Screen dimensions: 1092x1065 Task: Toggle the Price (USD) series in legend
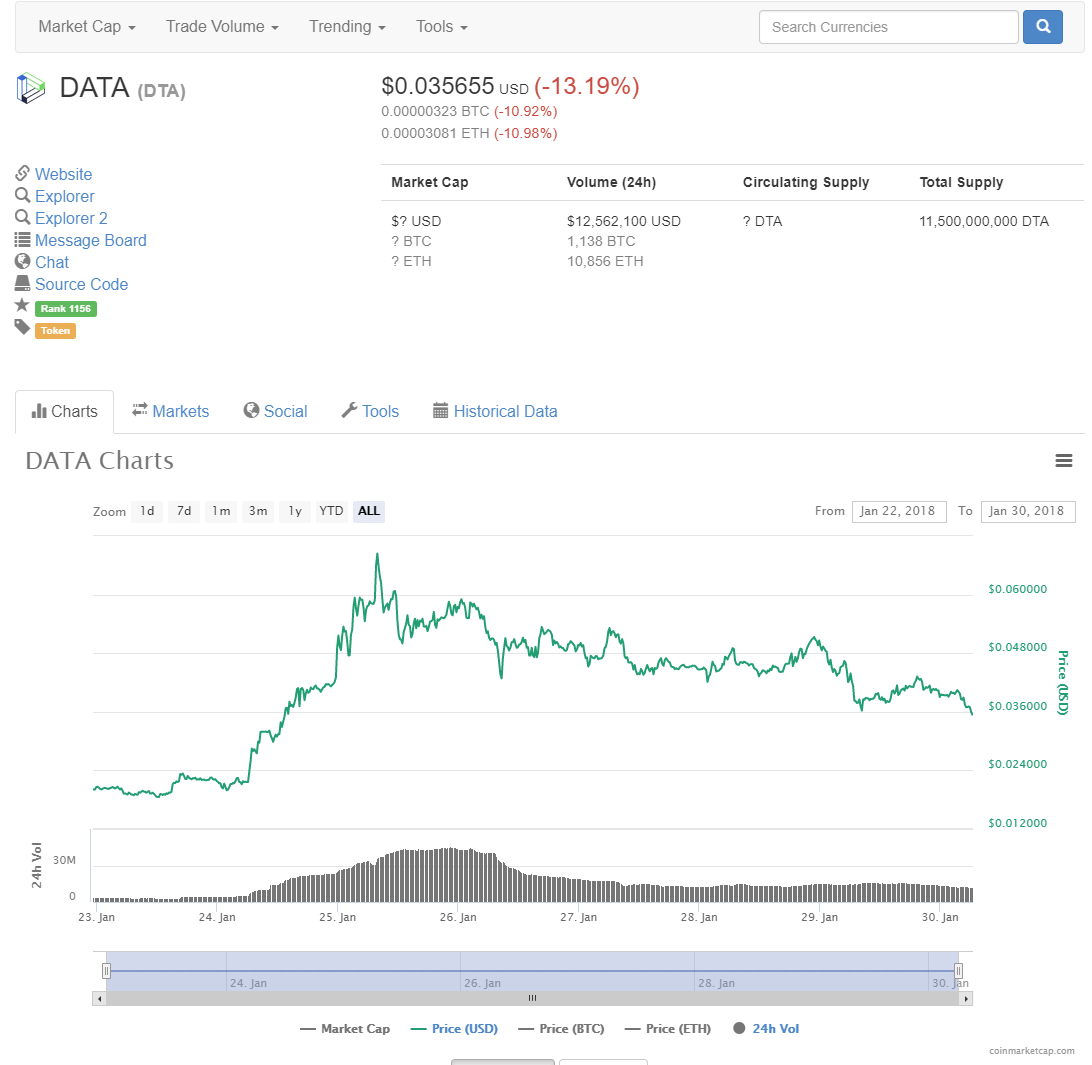454,1029
